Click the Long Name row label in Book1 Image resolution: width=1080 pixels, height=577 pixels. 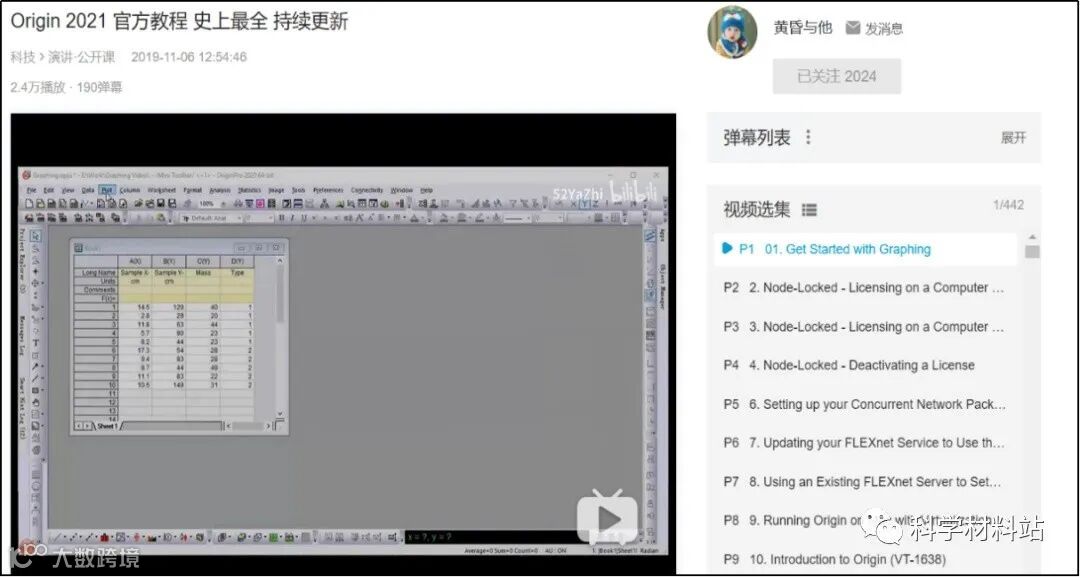96,273
